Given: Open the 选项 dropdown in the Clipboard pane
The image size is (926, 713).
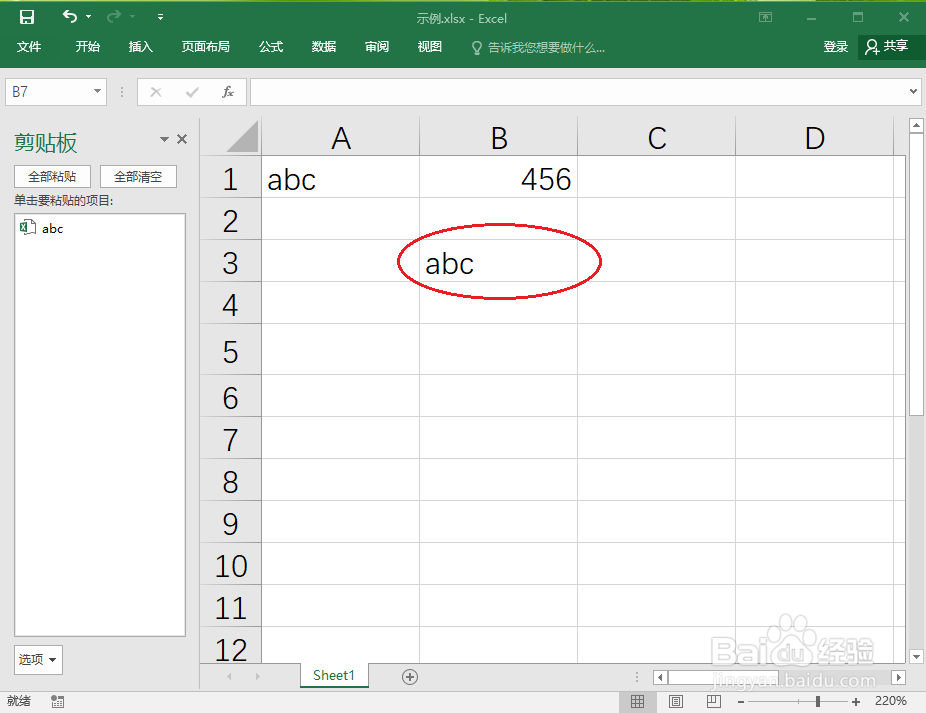Looking at the screenshot, I should (x=37, y=660).
